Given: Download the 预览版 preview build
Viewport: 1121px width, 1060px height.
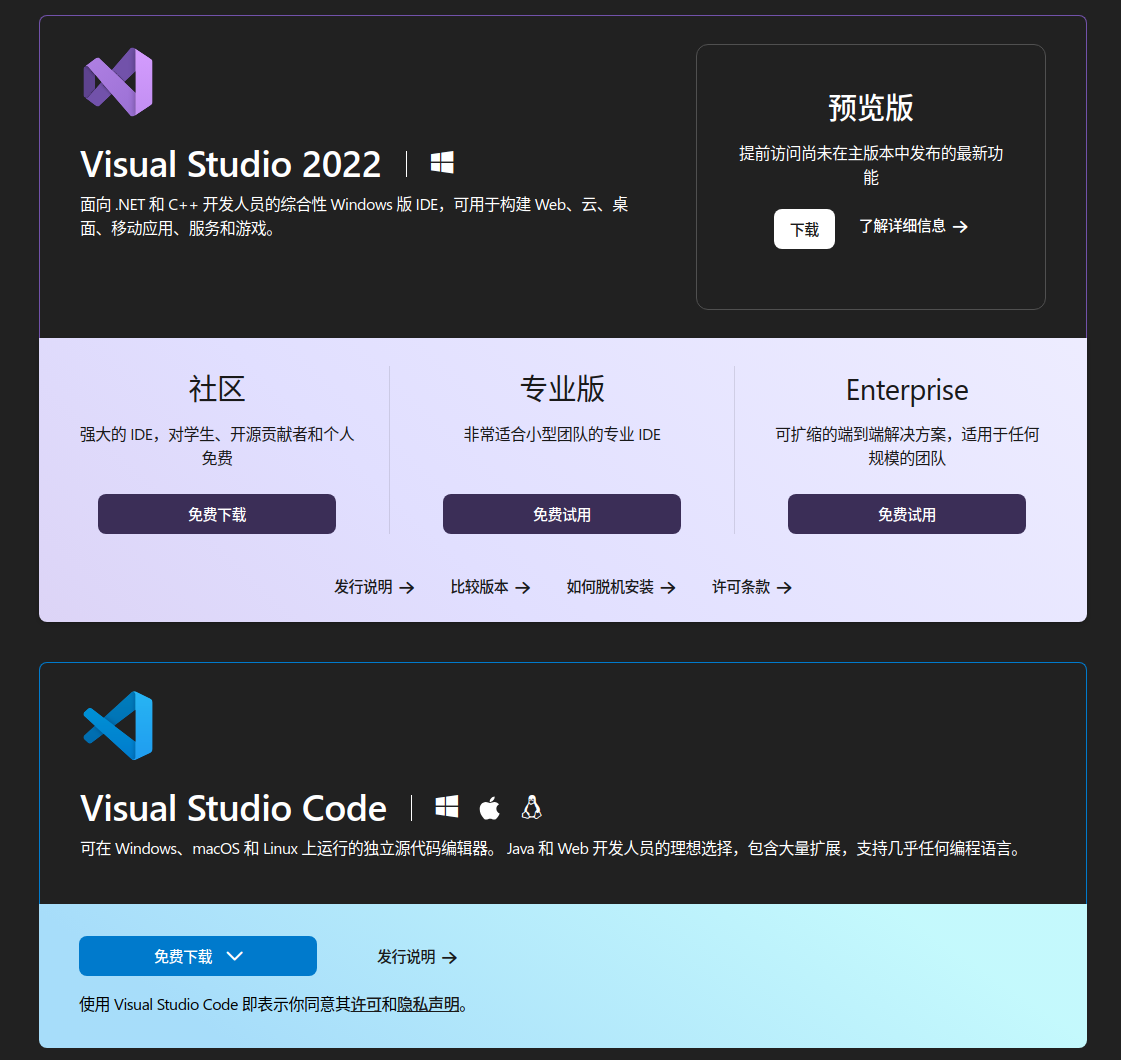Looking at the screenshot, I should (804, 229).
